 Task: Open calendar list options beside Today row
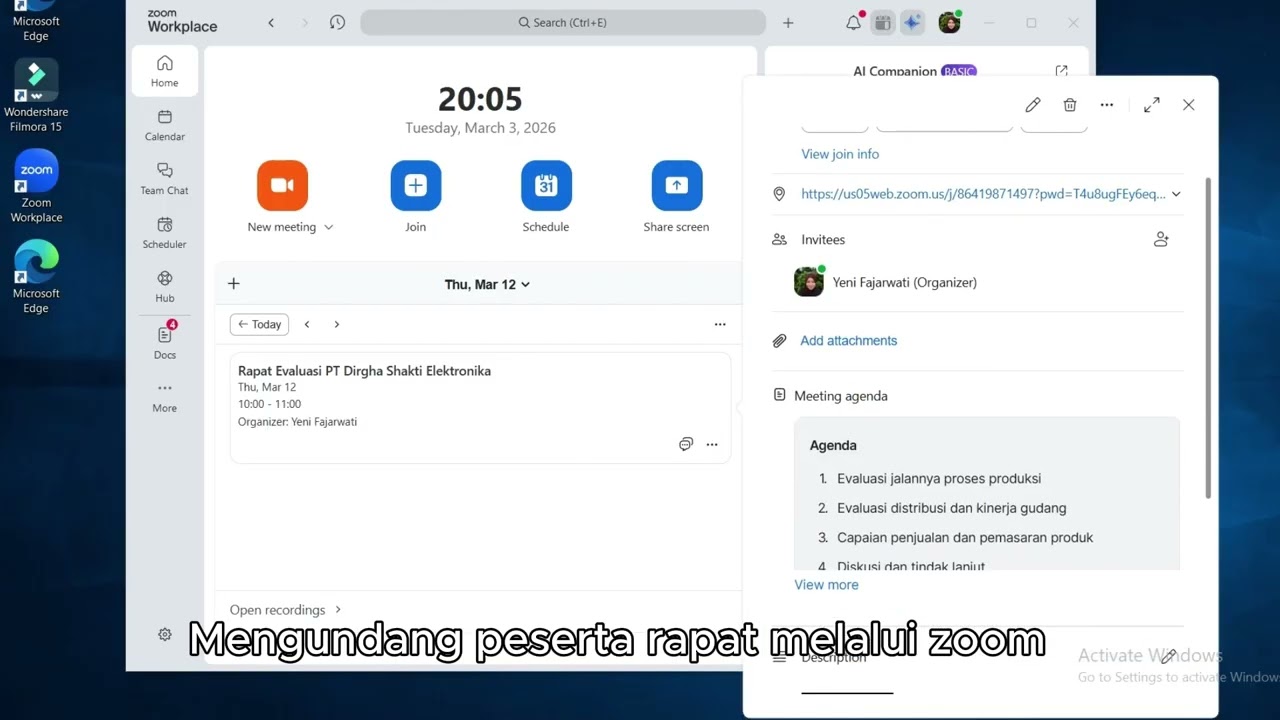[720, 324]
